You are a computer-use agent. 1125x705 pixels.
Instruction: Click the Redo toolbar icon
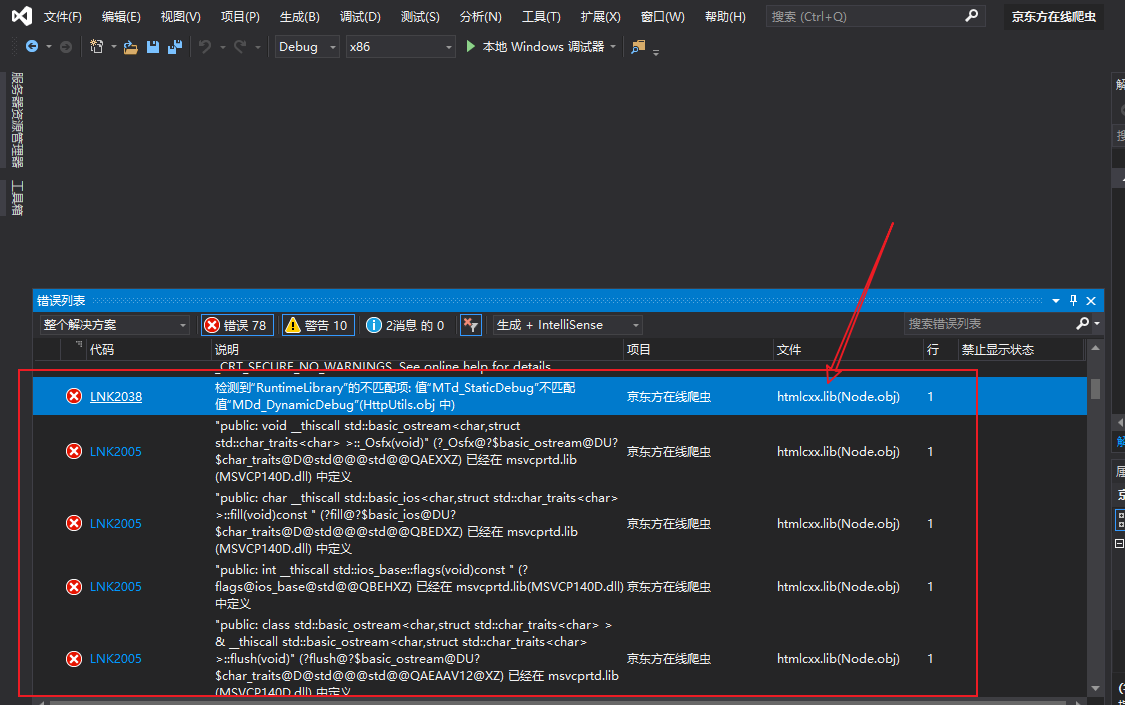click(240, 47)
